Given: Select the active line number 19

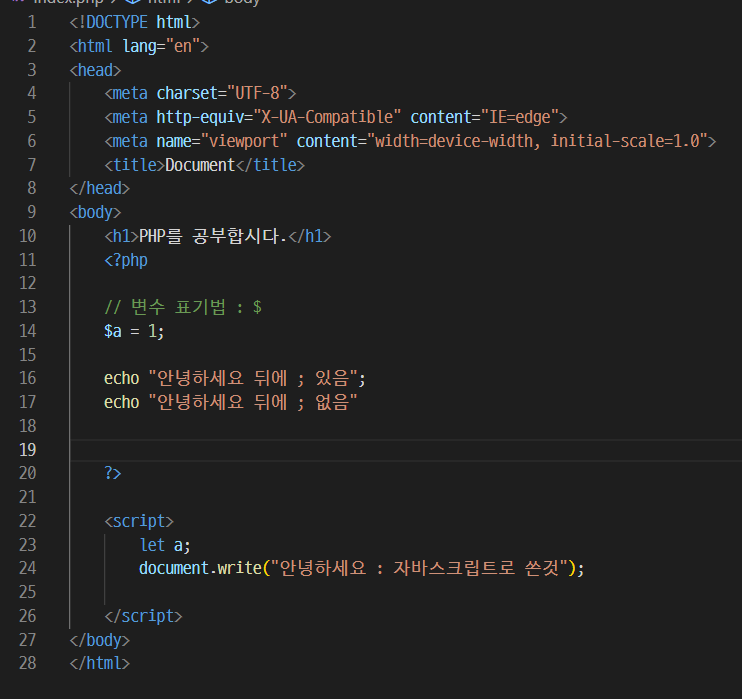Looking at the screenshot, I should (x=27, y=450).
